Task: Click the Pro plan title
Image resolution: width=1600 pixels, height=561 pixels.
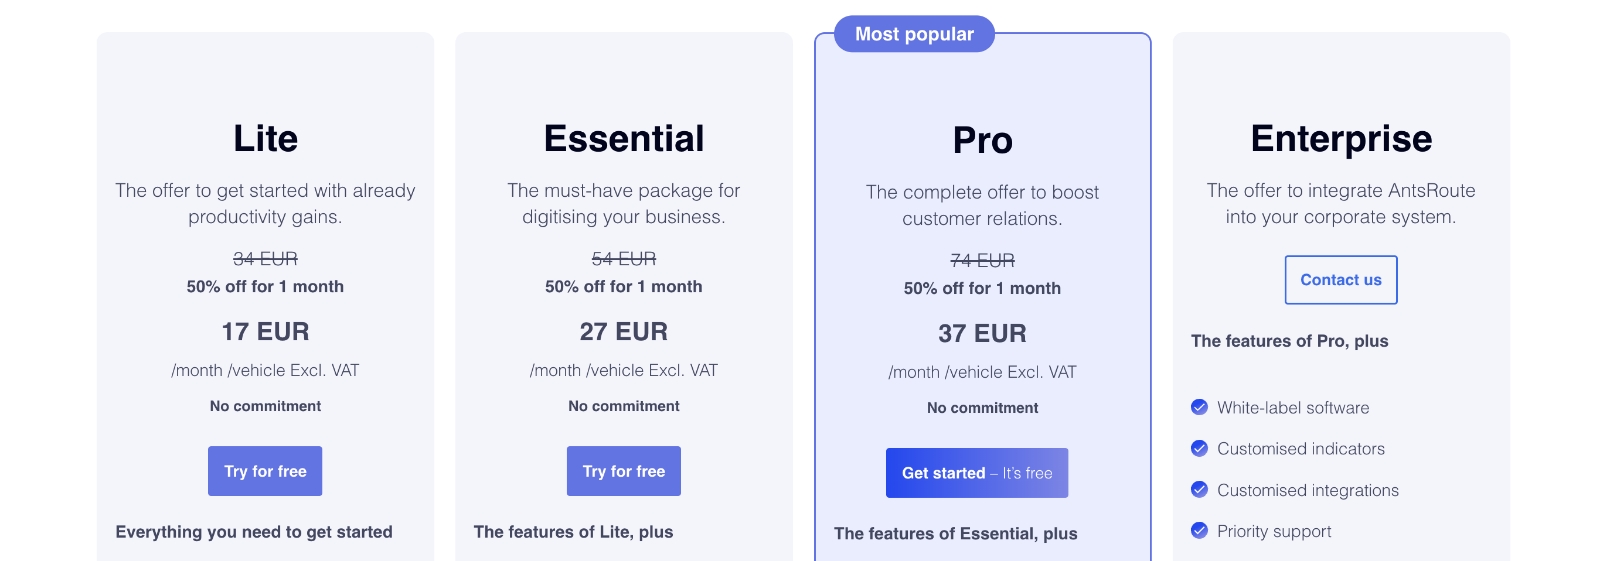Action: click(982, 140)
